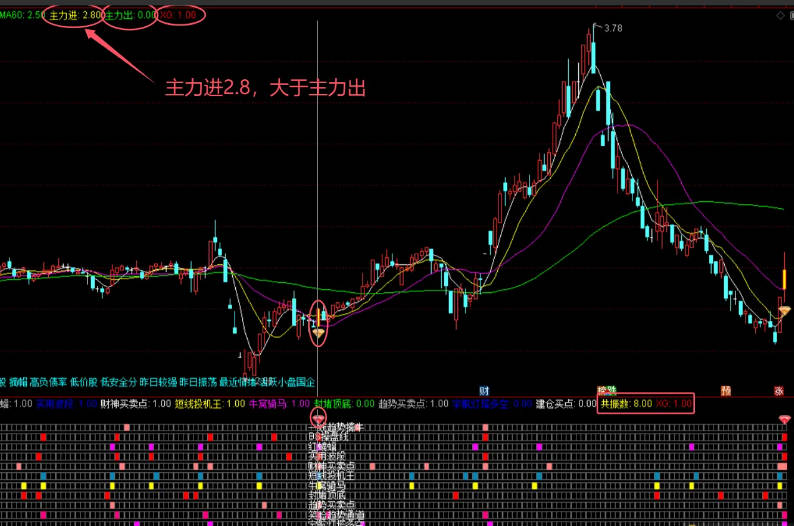Click the 牛窝骑马 1.00 sub-indicator value

(279, 403)
